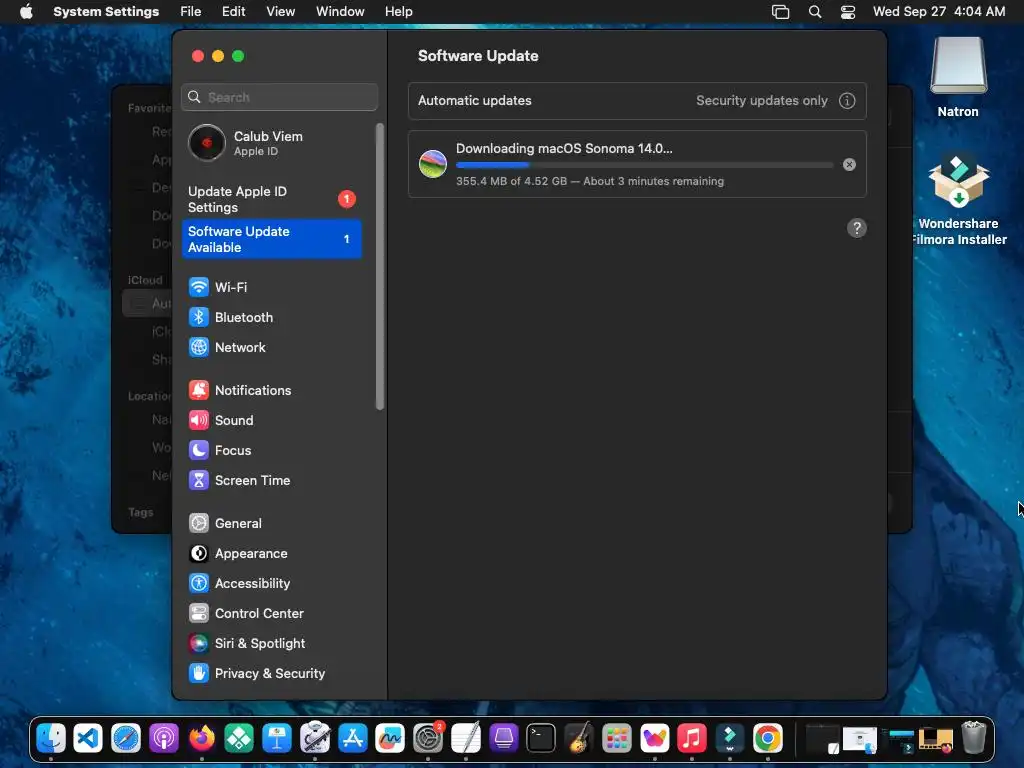The width and height of the screenshot is (1024, 768).
Task: Select Wondershare Filmora Installer on desktop
Action: coord(958,200)
